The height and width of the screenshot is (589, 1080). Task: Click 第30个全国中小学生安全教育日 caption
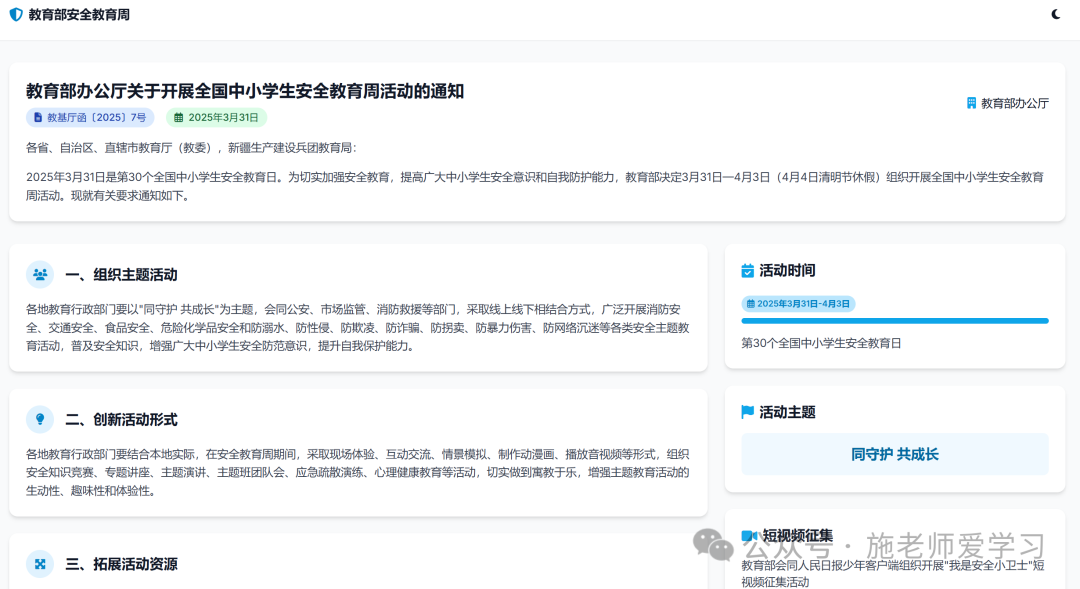coord(821,343)
